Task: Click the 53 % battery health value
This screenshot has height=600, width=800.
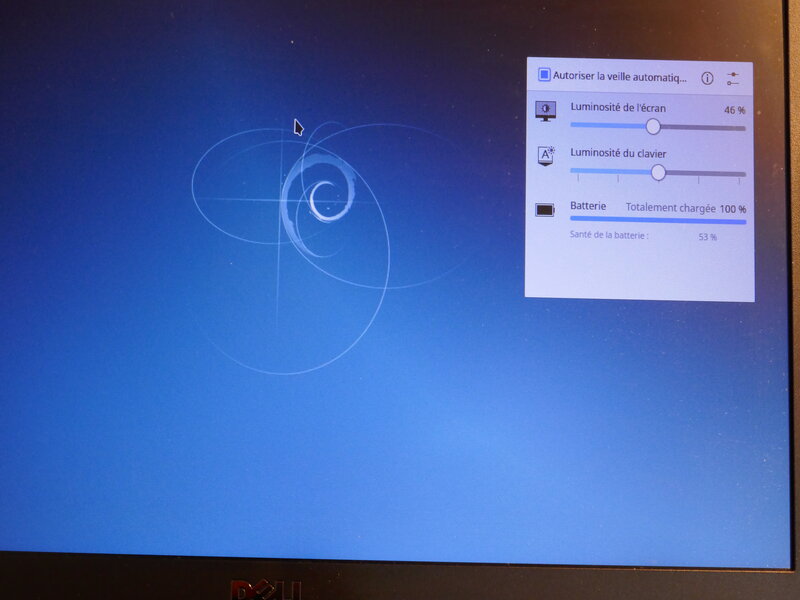Action: (708, 237)
